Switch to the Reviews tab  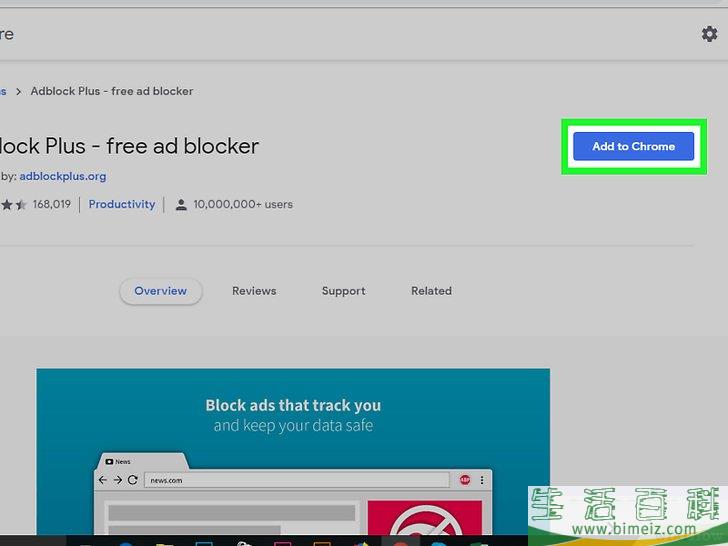click(254, 291)
